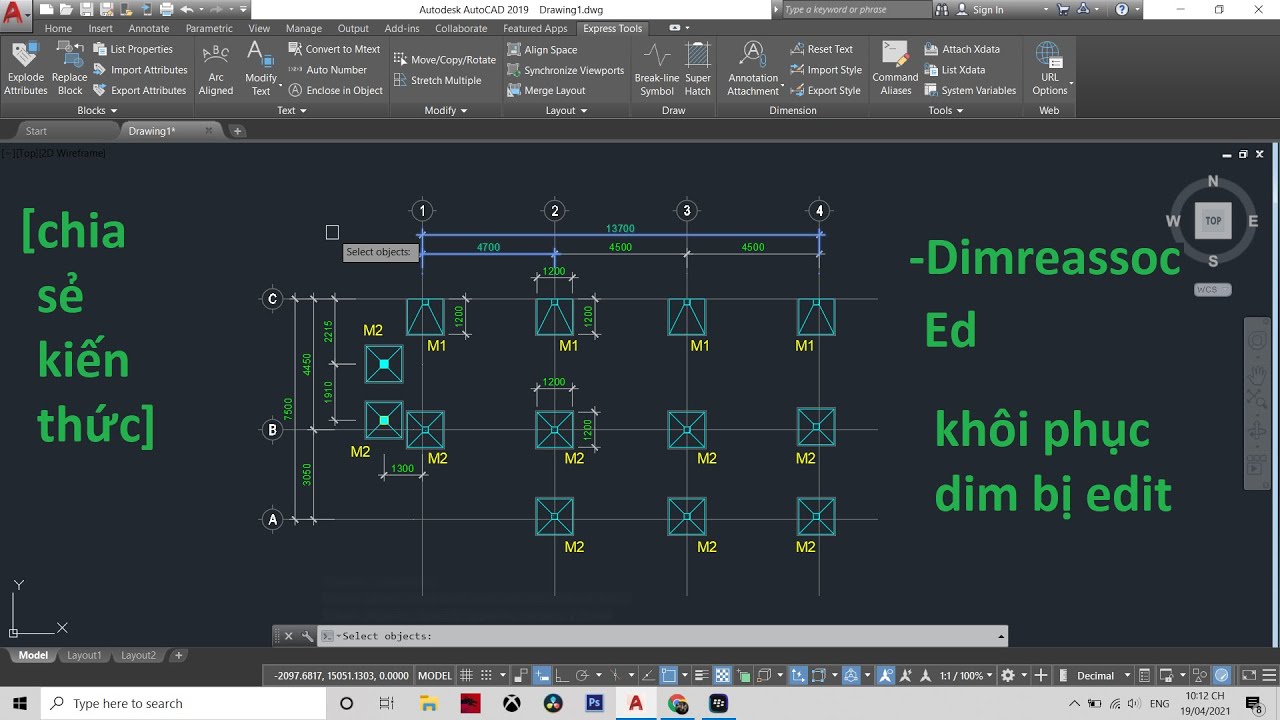Click the Explode Attributes tool

pyautogui.click(x=26, y=69)
